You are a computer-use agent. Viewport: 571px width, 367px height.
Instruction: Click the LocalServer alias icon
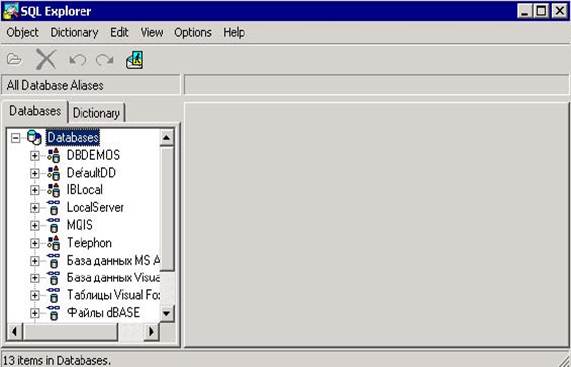coord(54,208)
